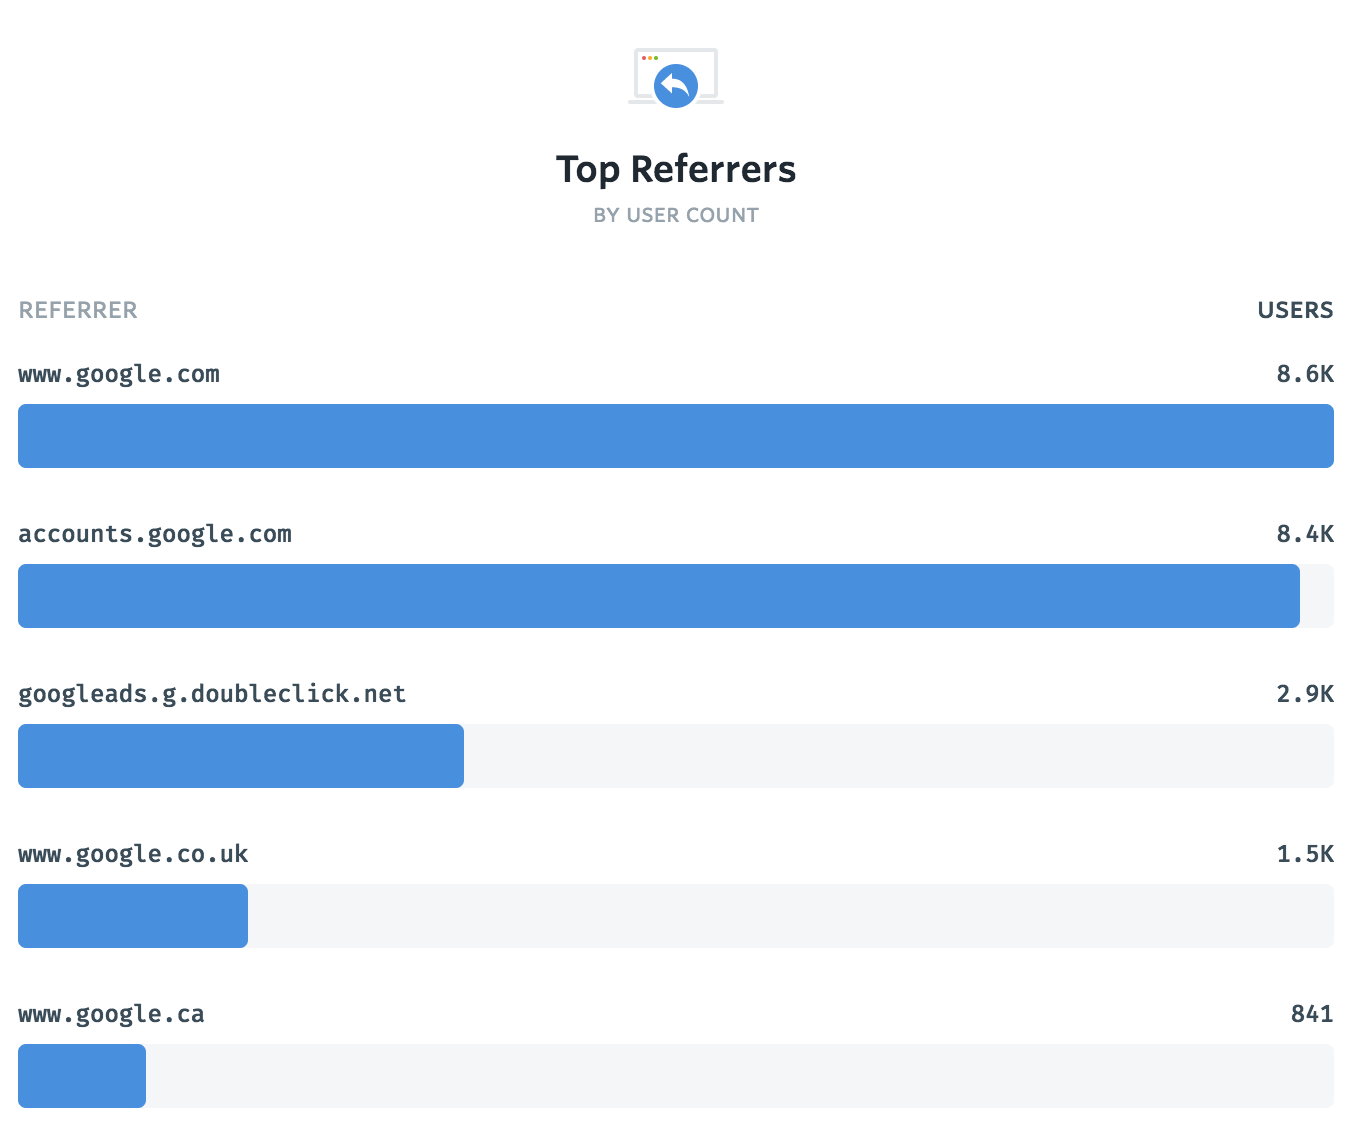Click the BY USER COUNT subtitle
This screenshot has width=1350, height=1136.
676,215
